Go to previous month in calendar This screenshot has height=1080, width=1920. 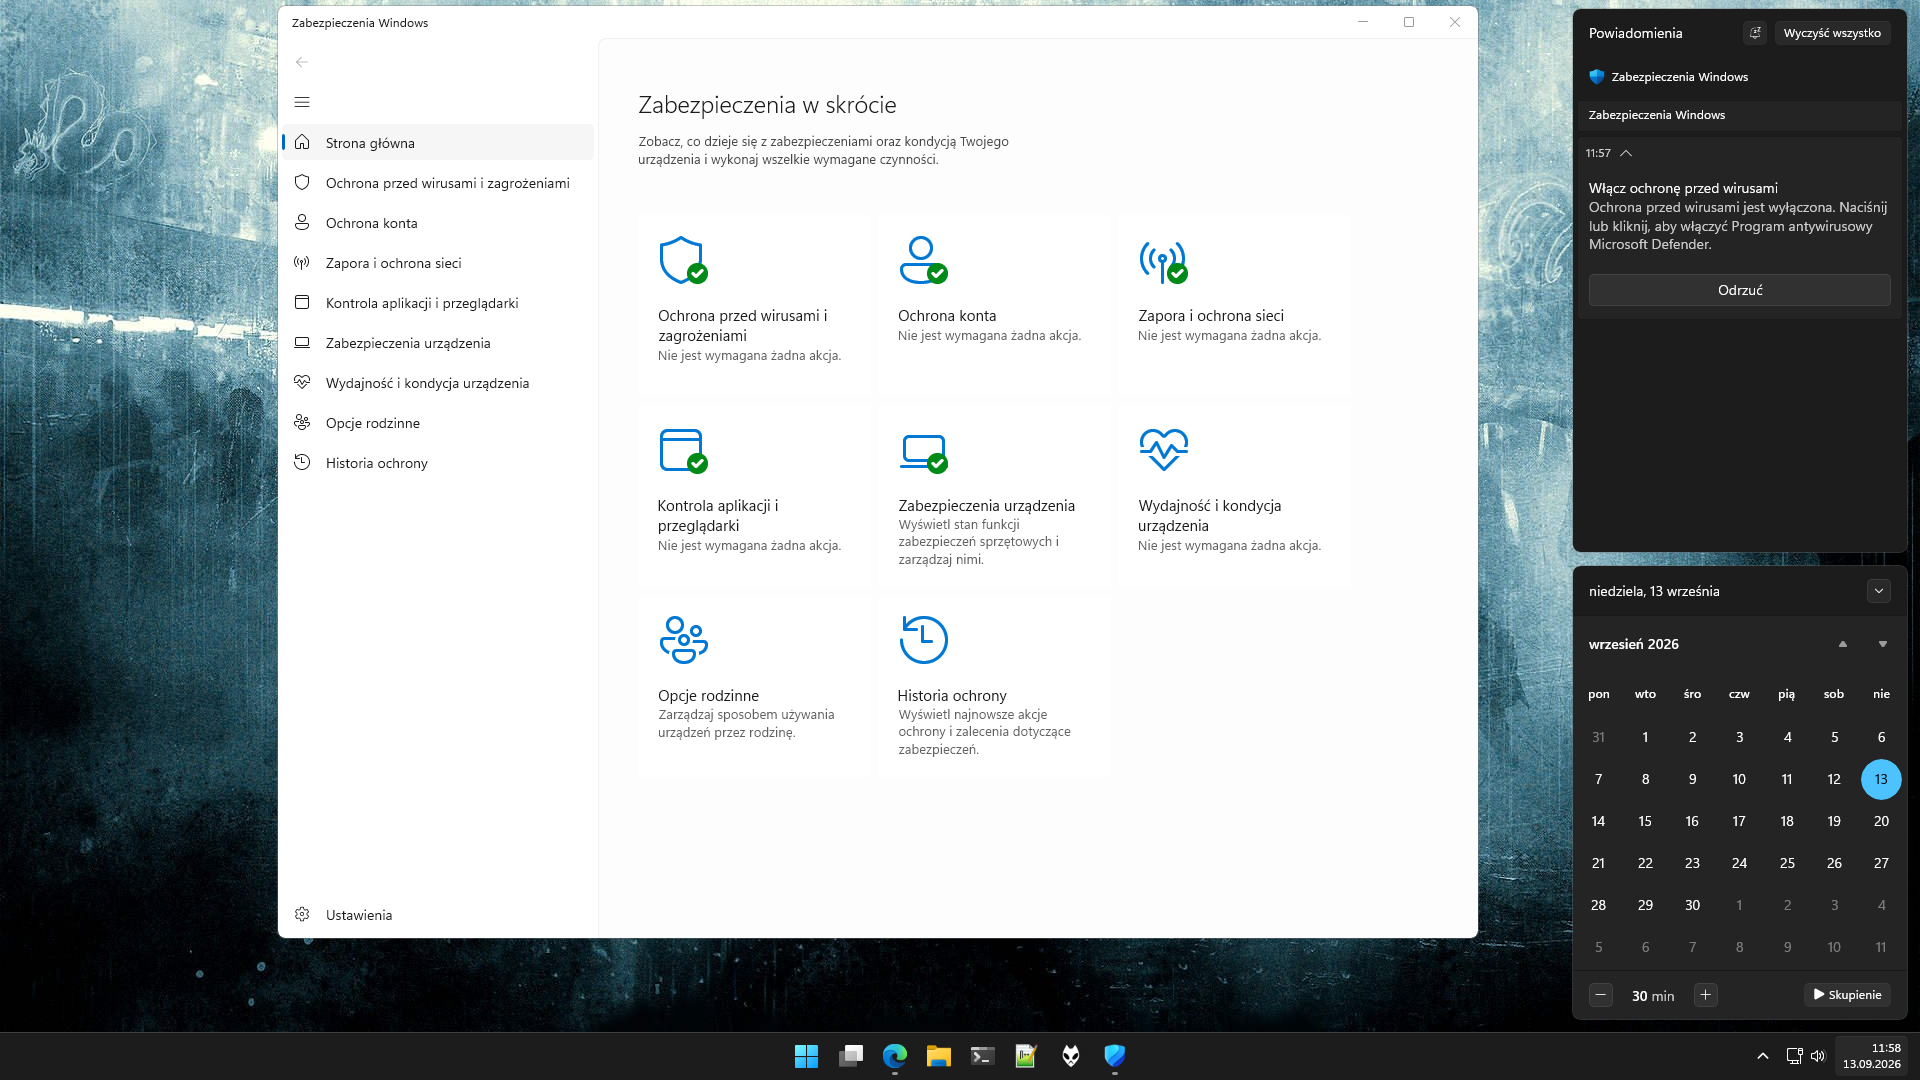coord(1843,644)
